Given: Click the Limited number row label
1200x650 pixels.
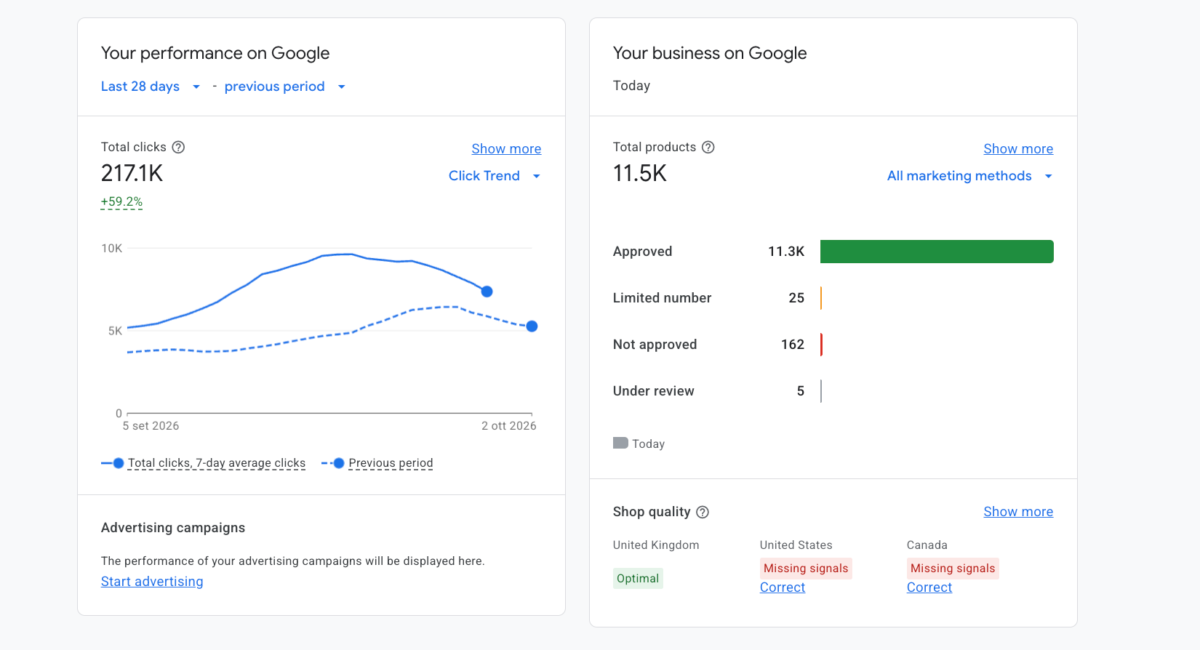Looking at the screenshot, I should pyautogui.click(x=662, y=298).
